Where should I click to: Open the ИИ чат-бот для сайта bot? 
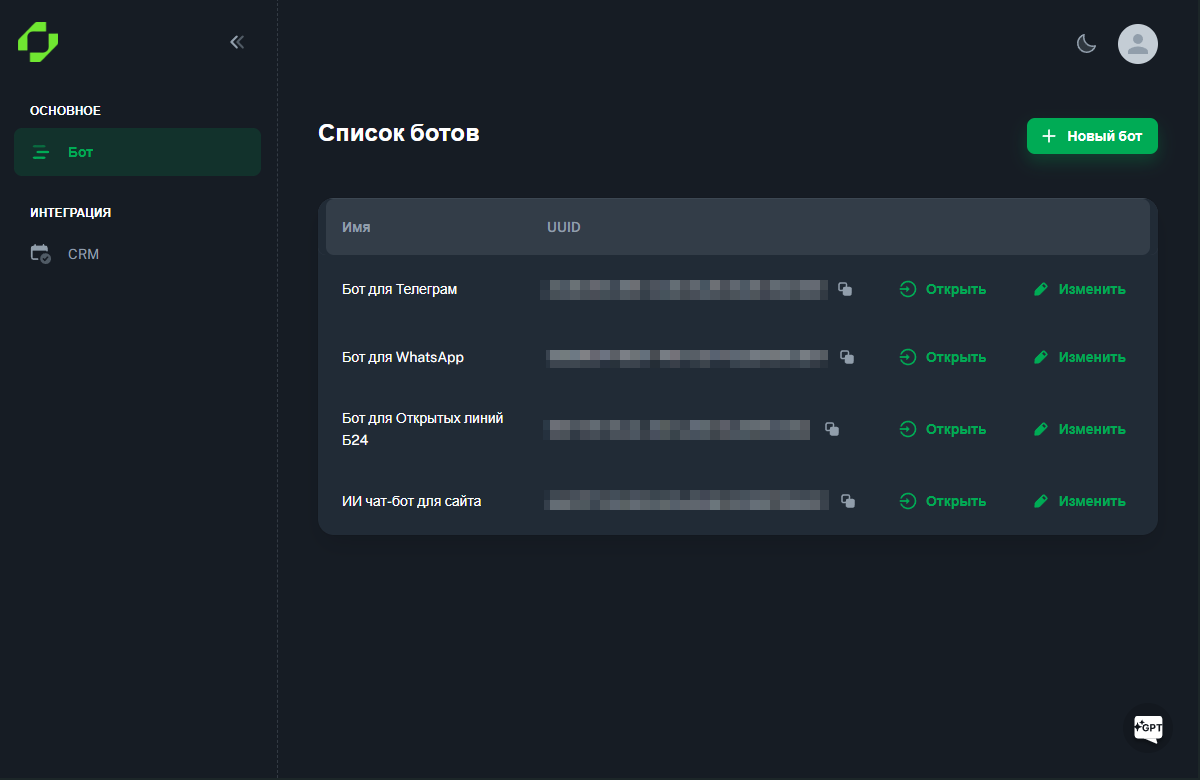click(x=943, y=501)
